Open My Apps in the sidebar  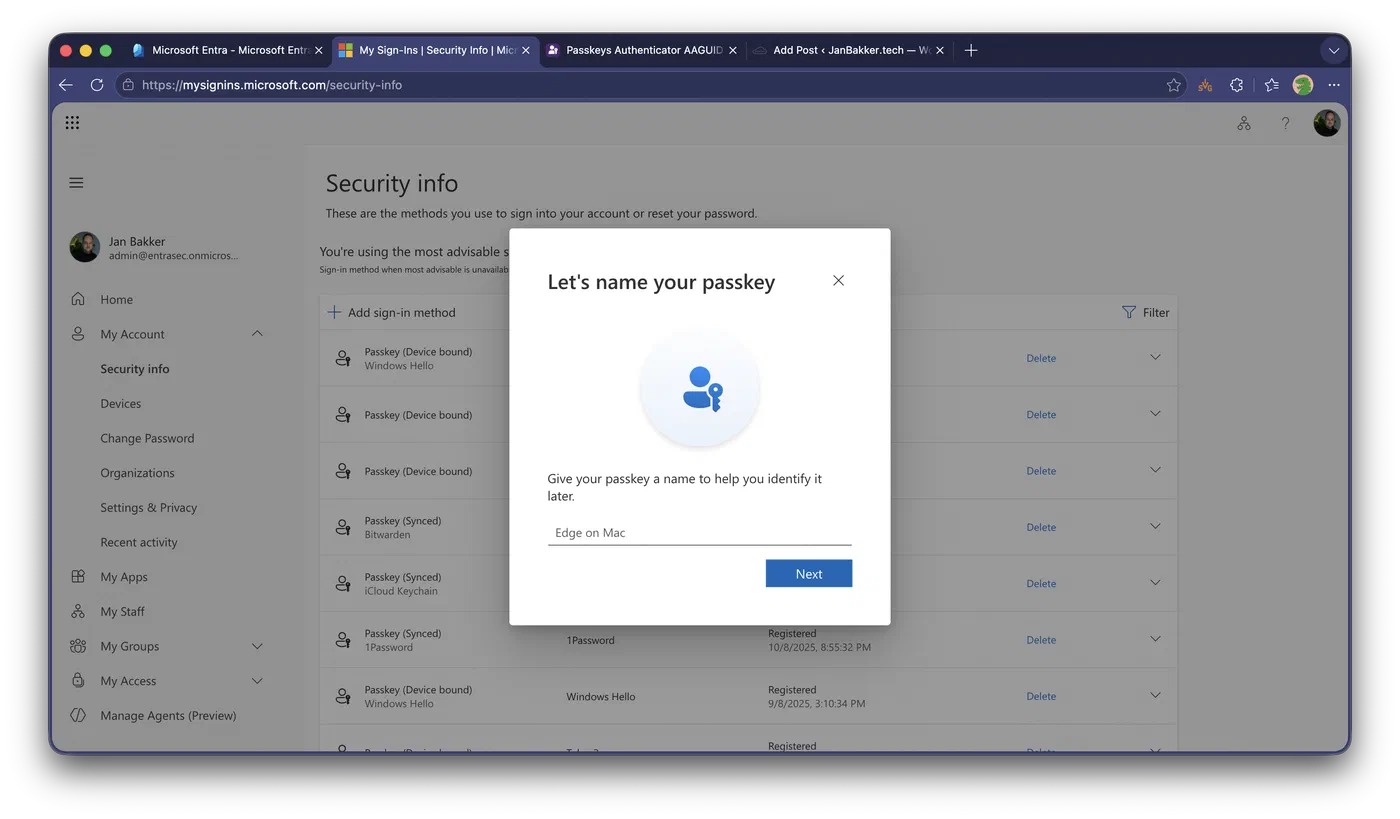pyautogui.click(x=124, y=577)
